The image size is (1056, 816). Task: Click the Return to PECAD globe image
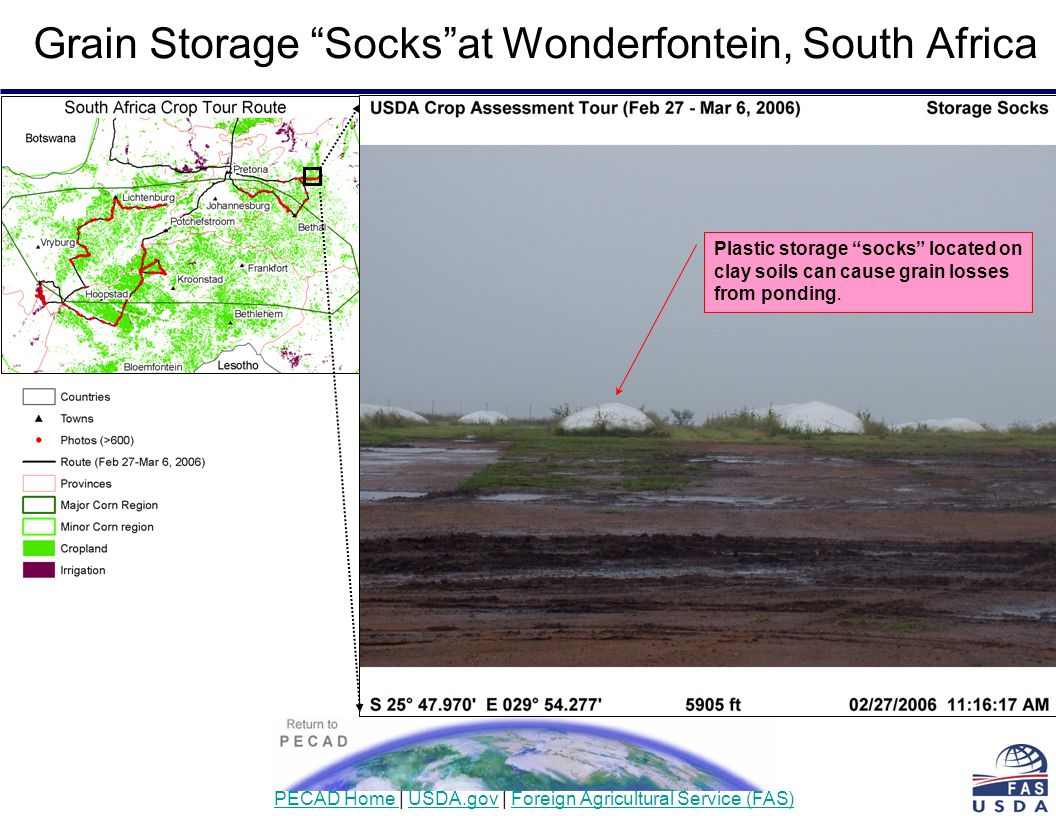coord(525,754)
